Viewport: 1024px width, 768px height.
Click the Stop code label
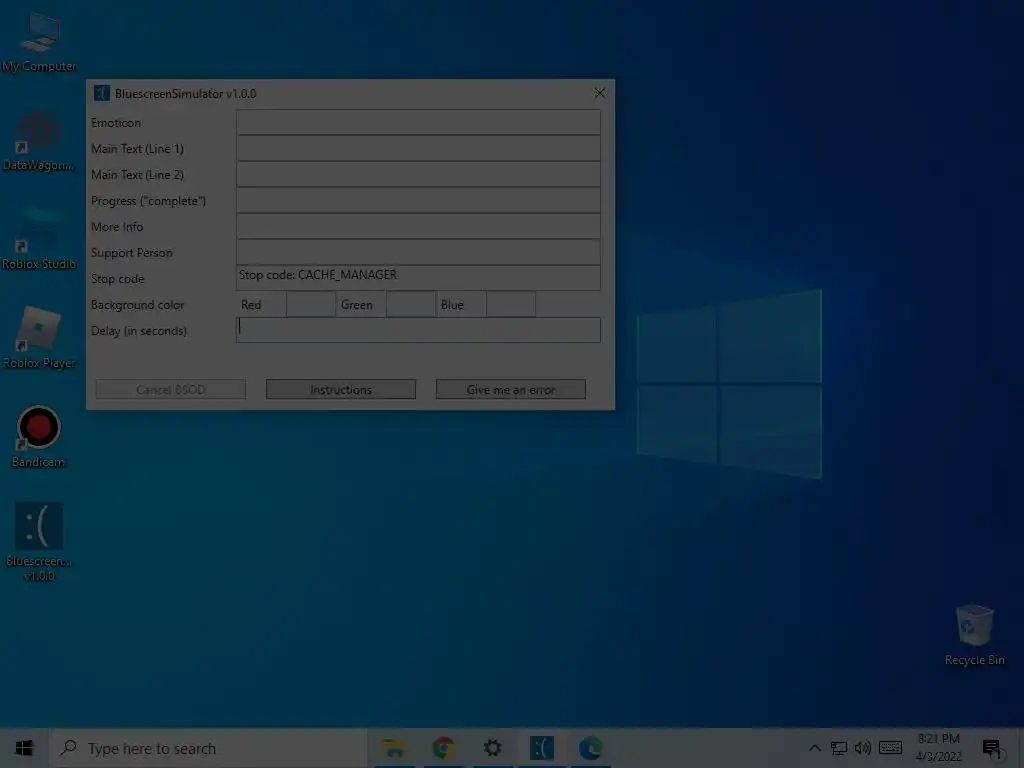(118, 279)
